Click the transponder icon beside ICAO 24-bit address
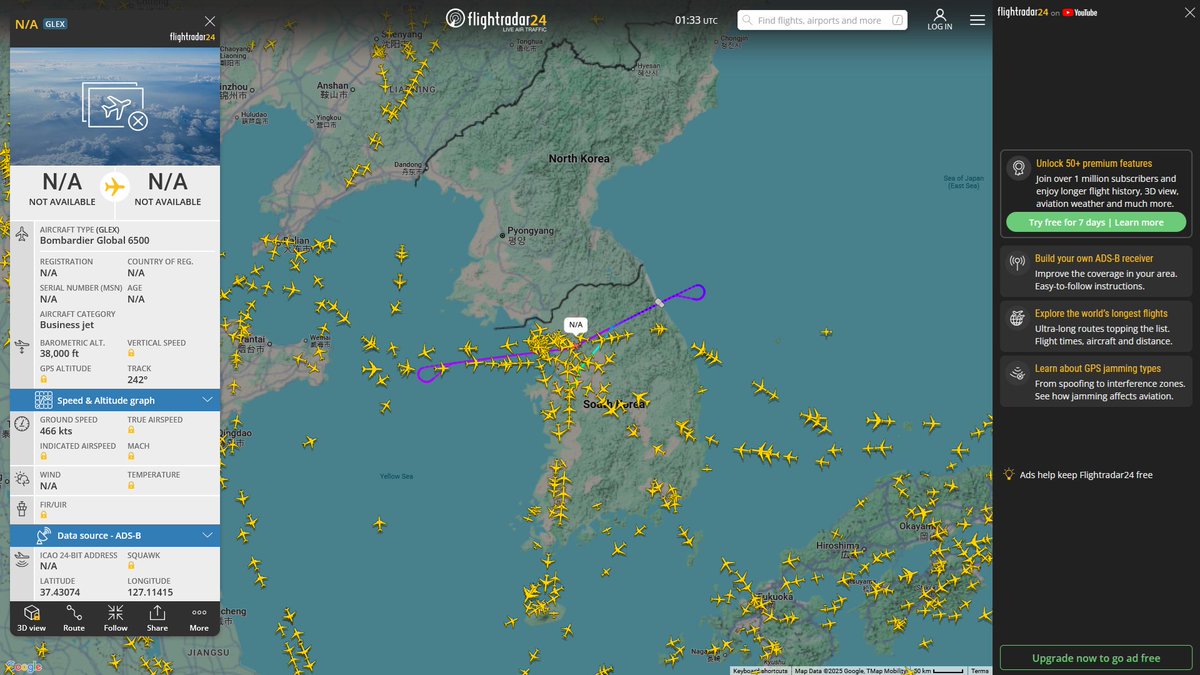This screenshot has height=675, width=1200. coord(23,560)
